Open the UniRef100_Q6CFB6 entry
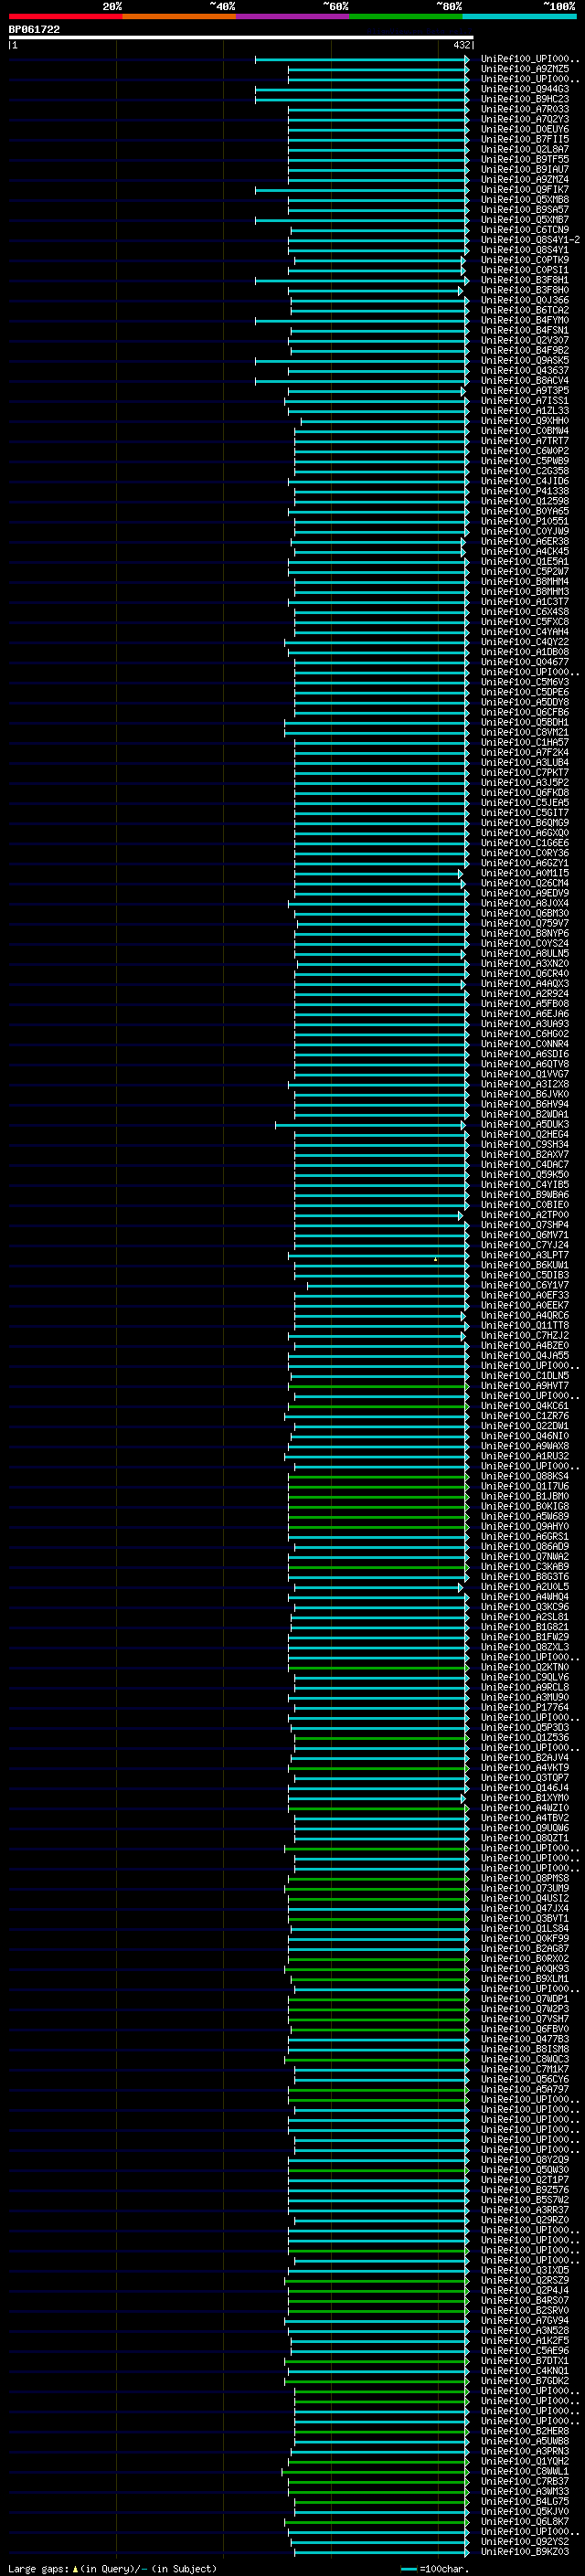 pyautogui.click(x=524, y=712)
